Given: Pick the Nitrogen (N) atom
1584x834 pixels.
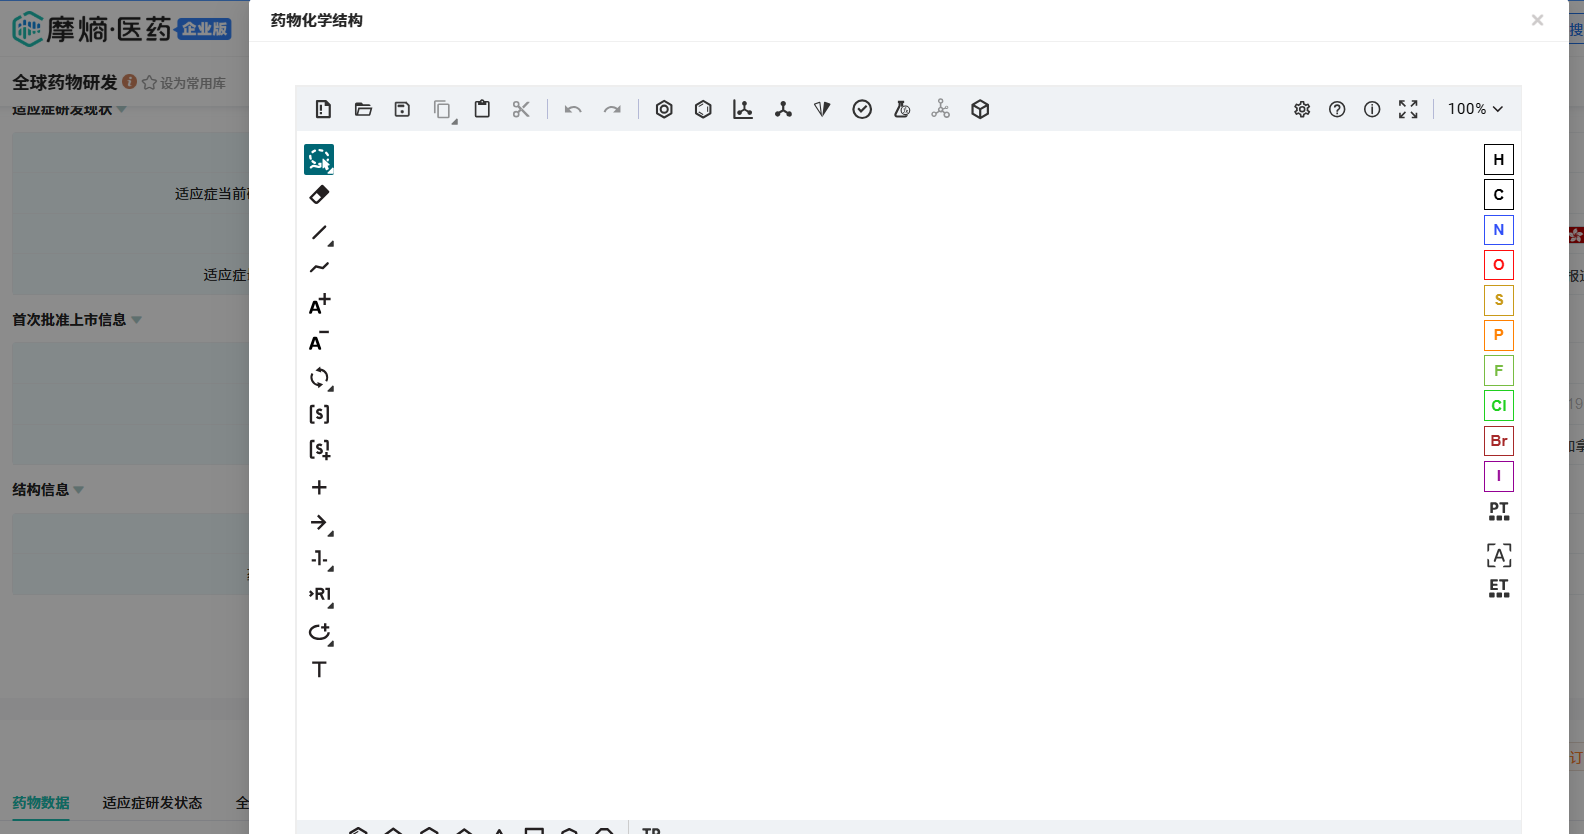Looking at the screenshot, I should tap(1498, 230).
